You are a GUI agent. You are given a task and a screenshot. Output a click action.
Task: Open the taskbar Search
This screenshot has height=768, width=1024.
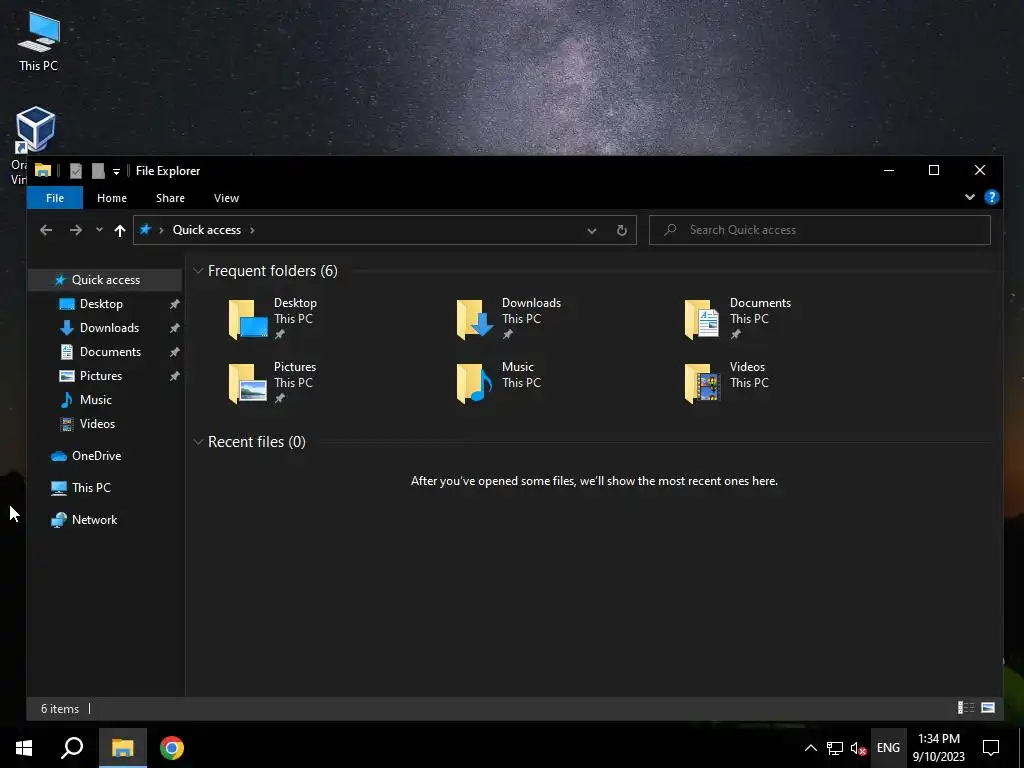tap(72, 748)
